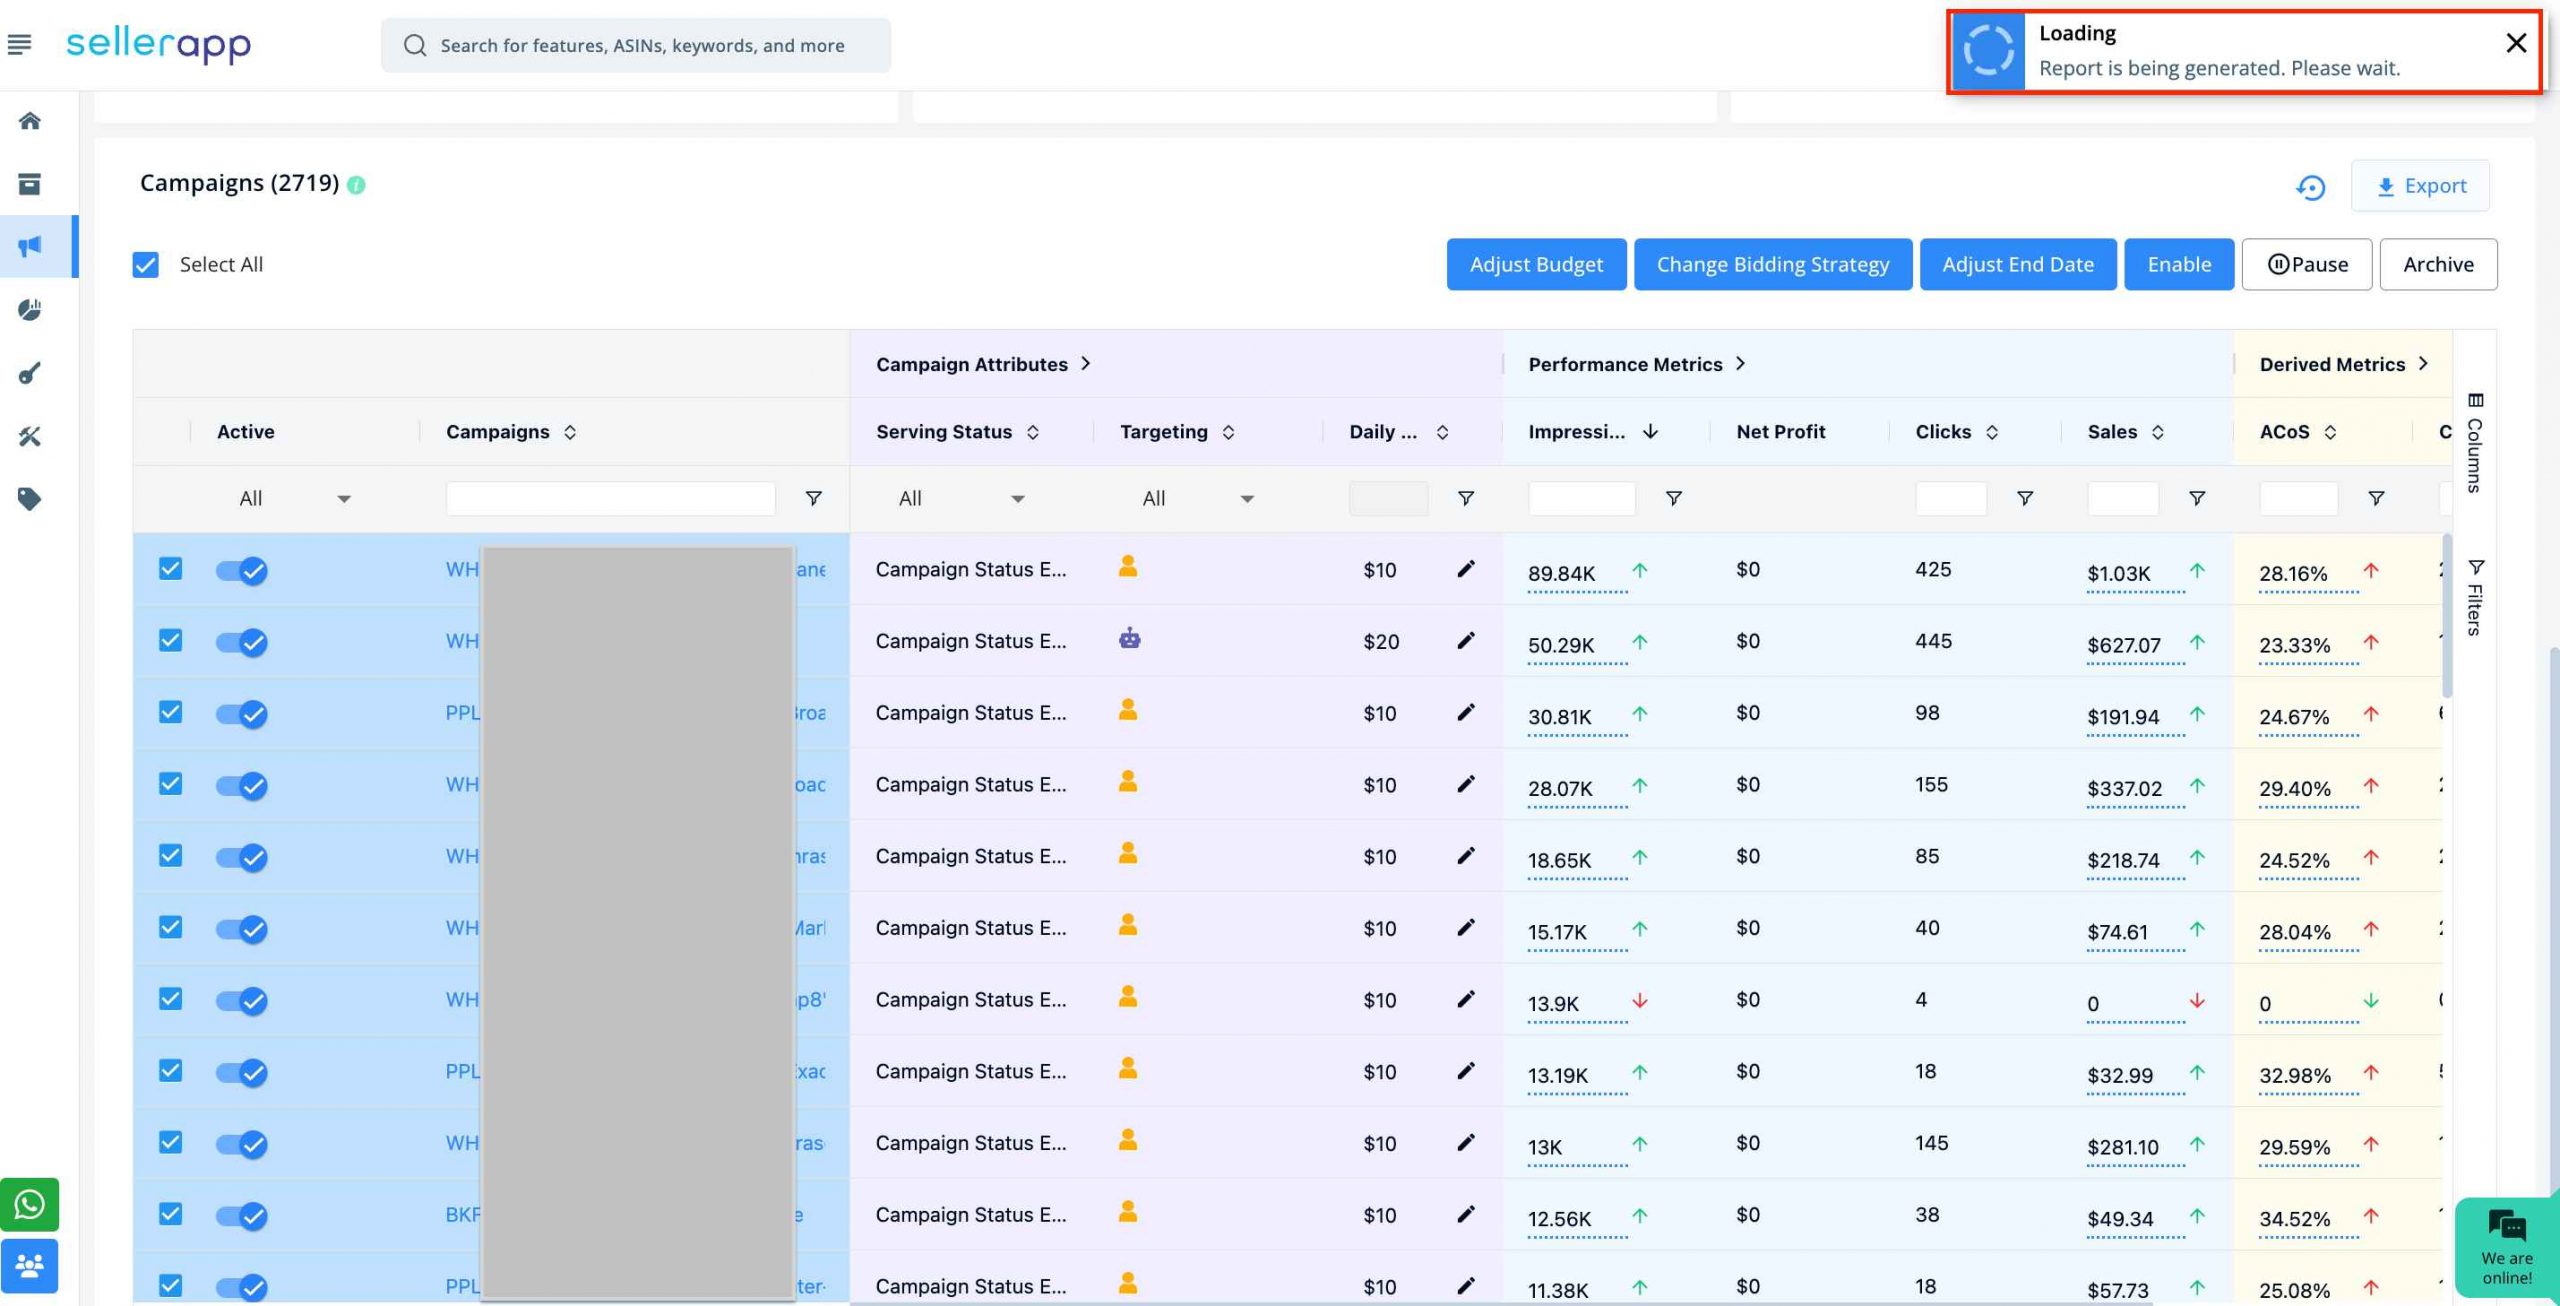Click the global search input field
The width and height of the screenshot is (2560, 1306).
[636, 45]
